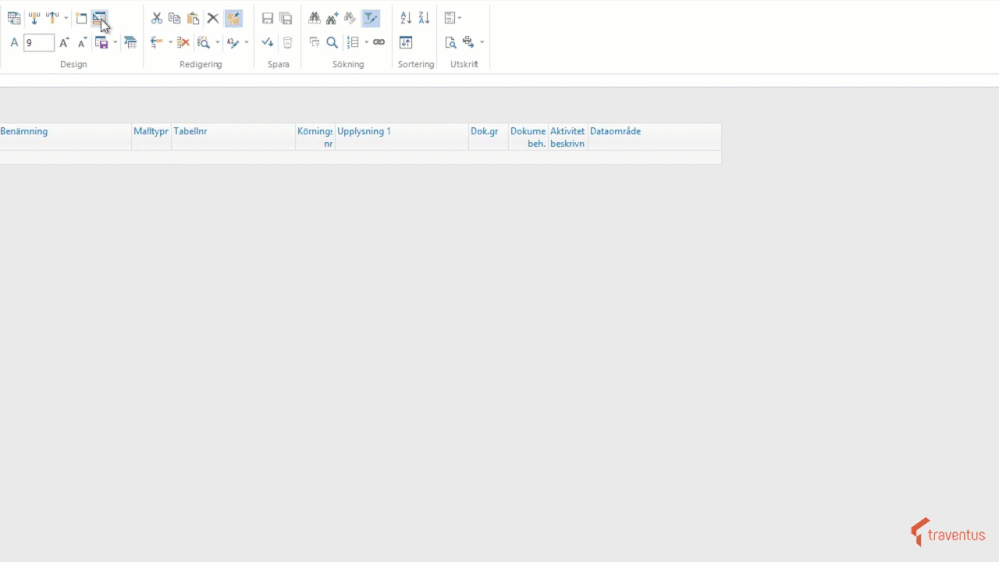Toggle the highlighted pin icon in Redigering
The image size is (999, 562).
tap(234, 18)
